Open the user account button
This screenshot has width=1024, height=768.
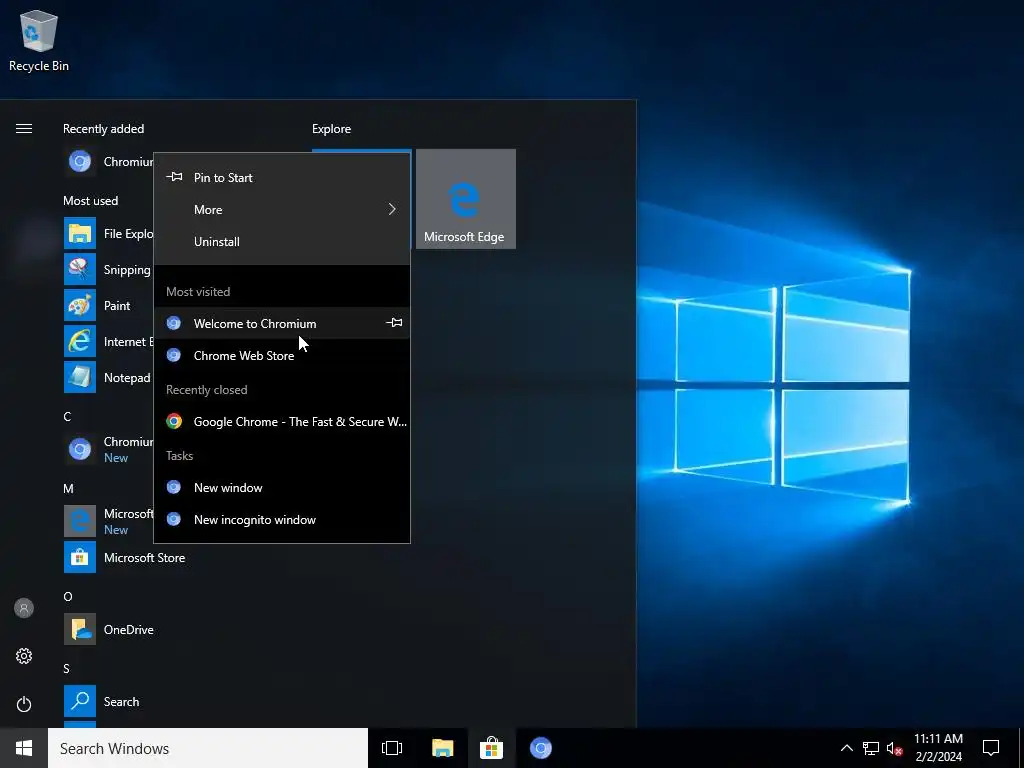pos(24,608)
